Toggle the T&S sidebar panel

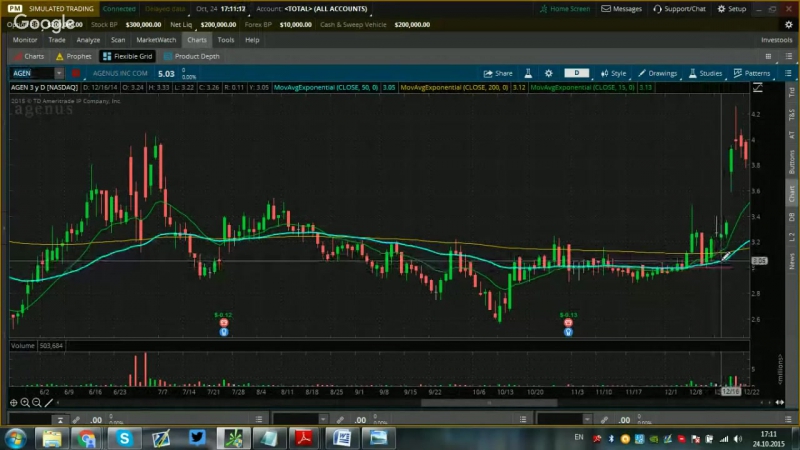(x=792, y=114)
